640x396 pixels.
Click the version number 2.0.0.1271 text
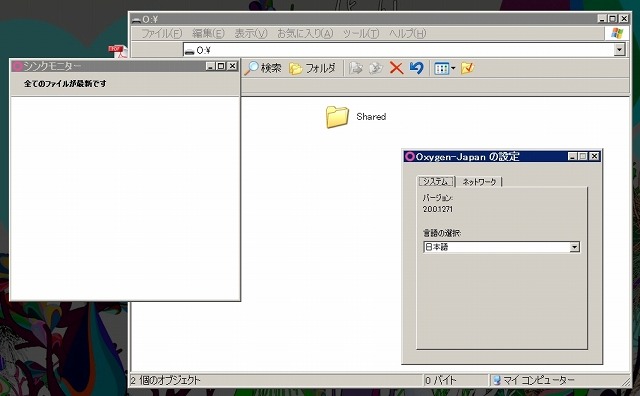click(x=438, y=209)
